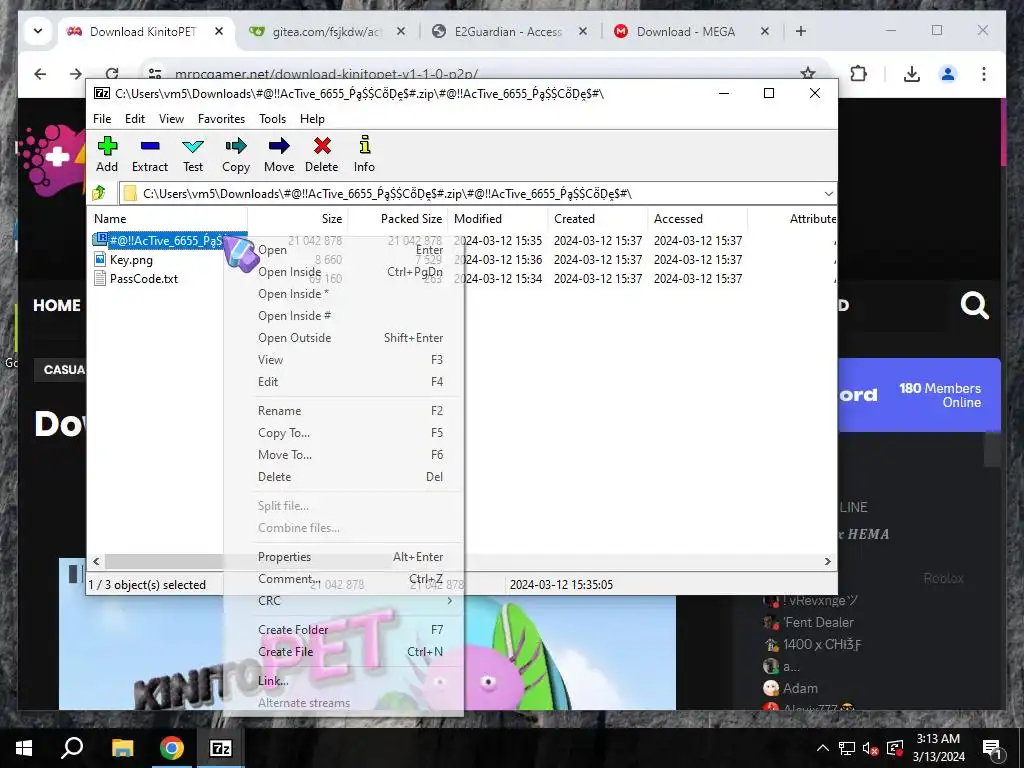Open the View menu in 7-Zip
Screen dimensions: 1024x768
pos(171,119)
